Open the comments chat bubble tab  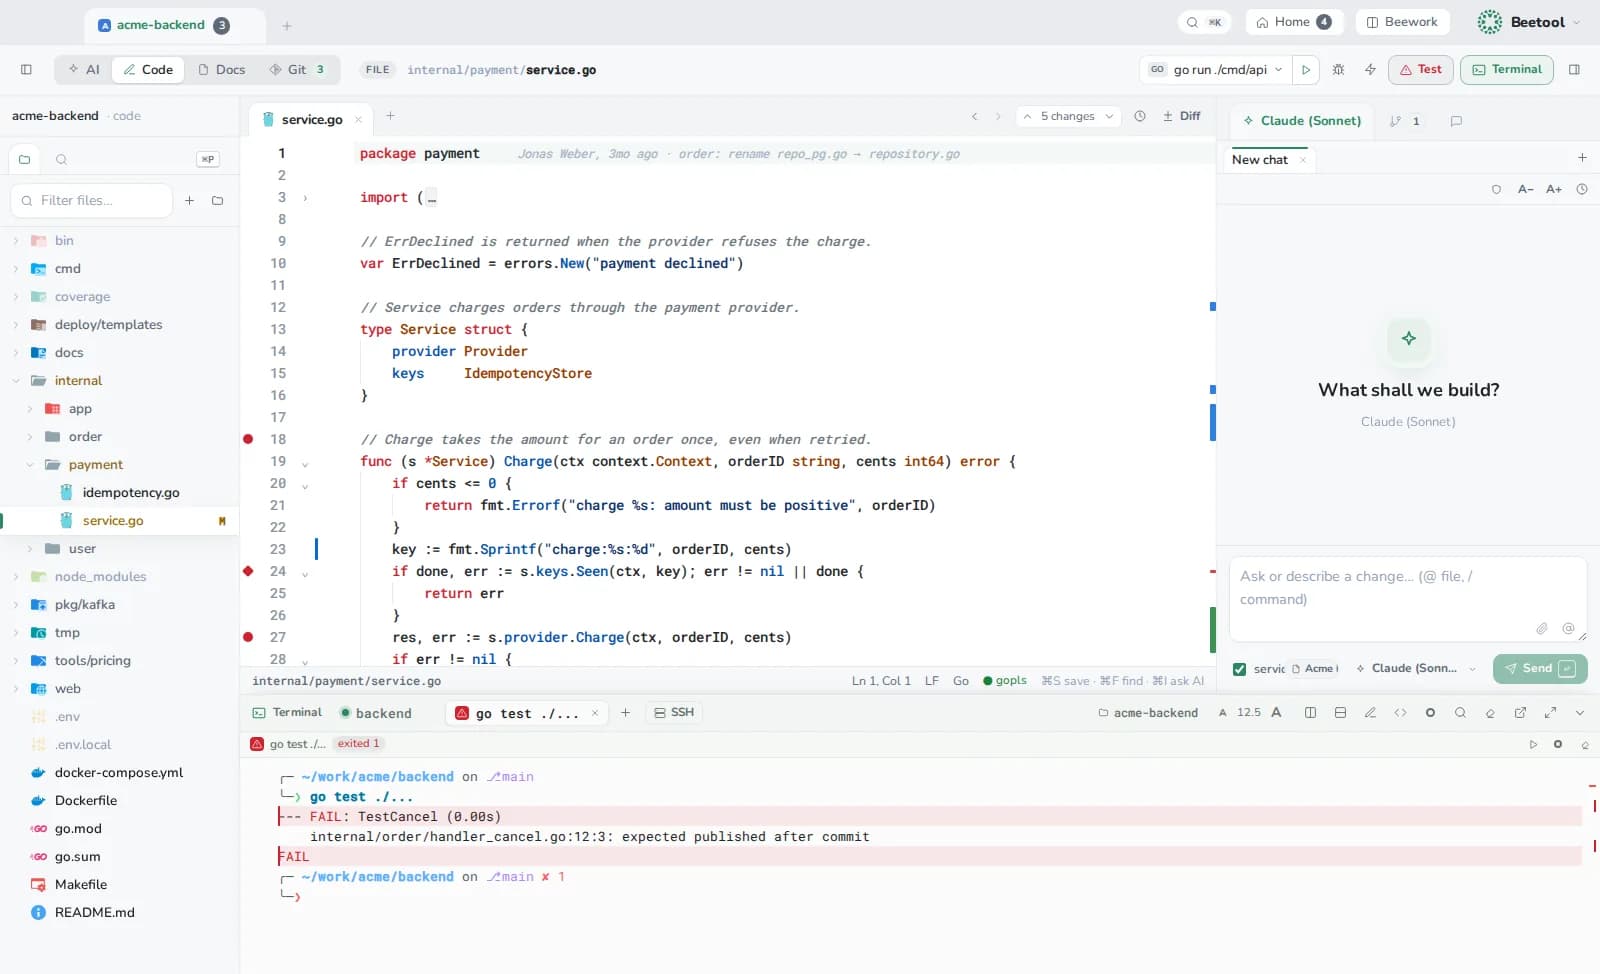[x=1456, y=121]
